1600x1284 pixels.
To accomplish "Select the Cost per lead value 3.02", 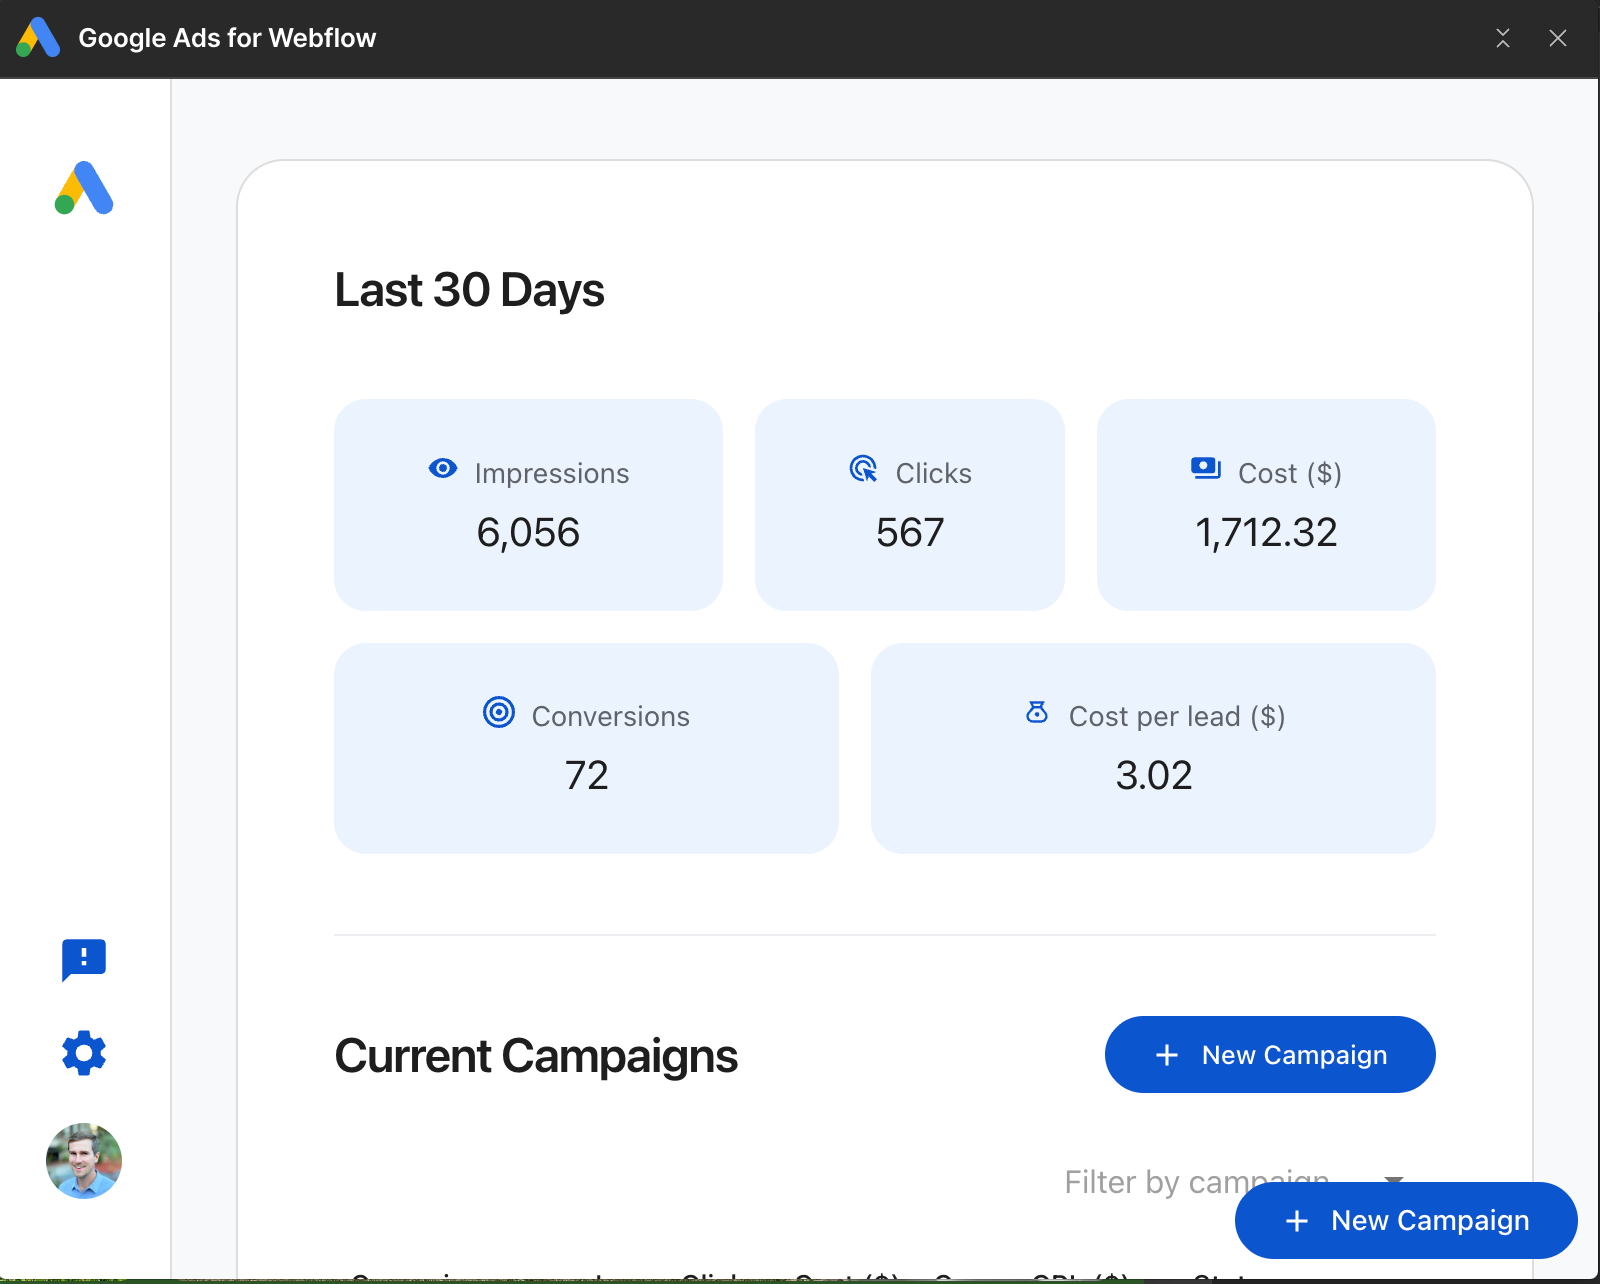I will (x=1154, y=776).
